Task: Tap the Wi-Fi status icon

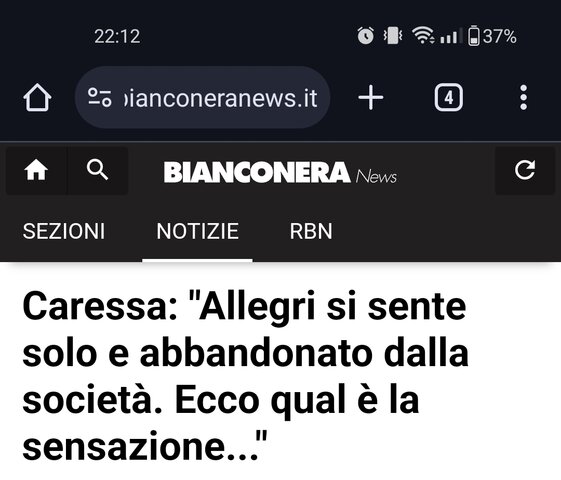Action: click(423, 36)
